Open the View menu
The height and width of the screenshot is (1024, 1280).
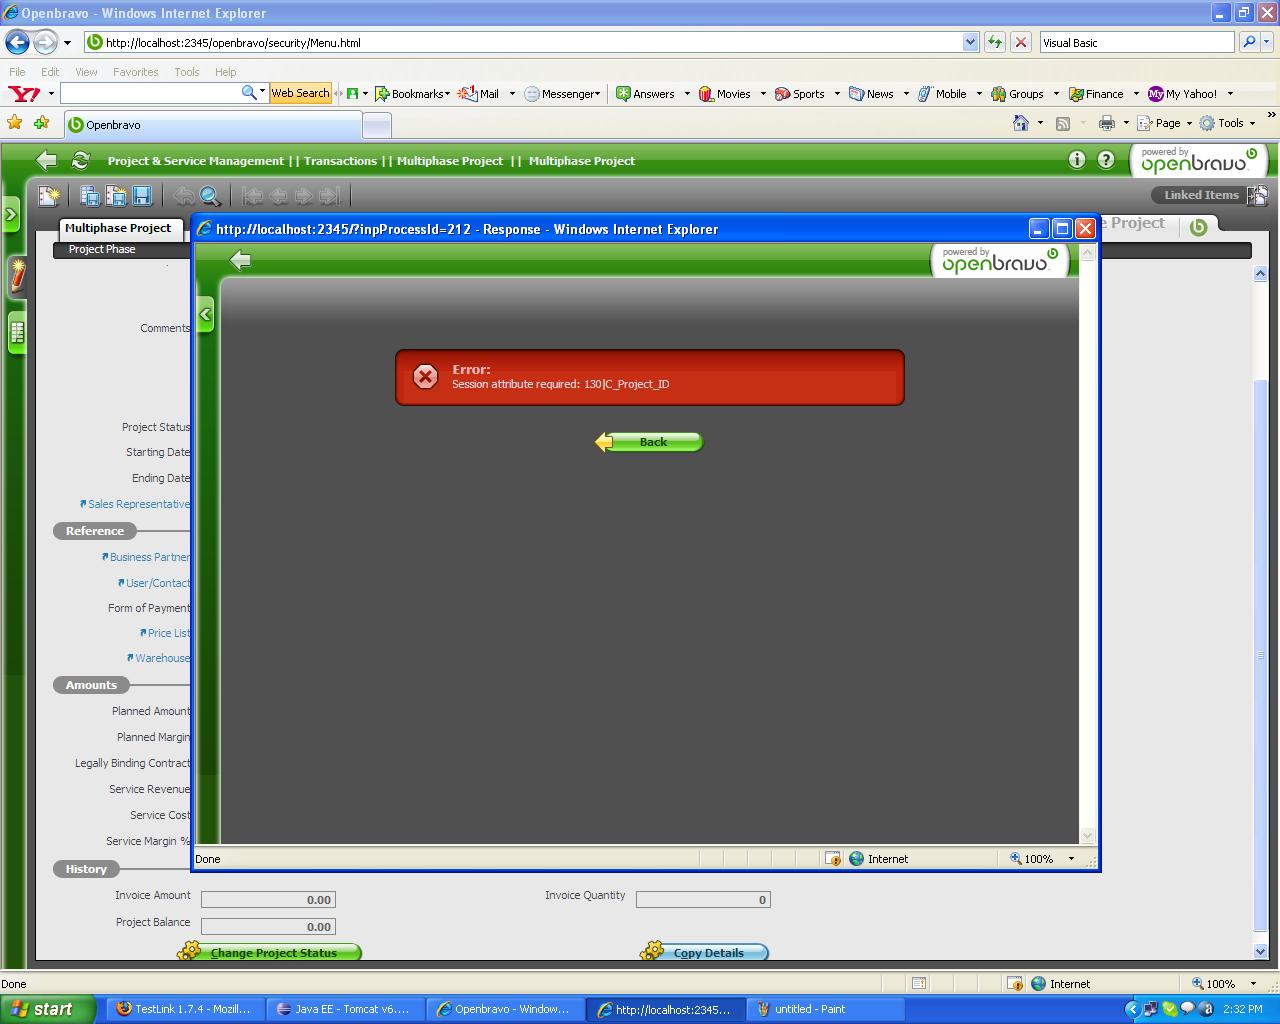point(87,72)
